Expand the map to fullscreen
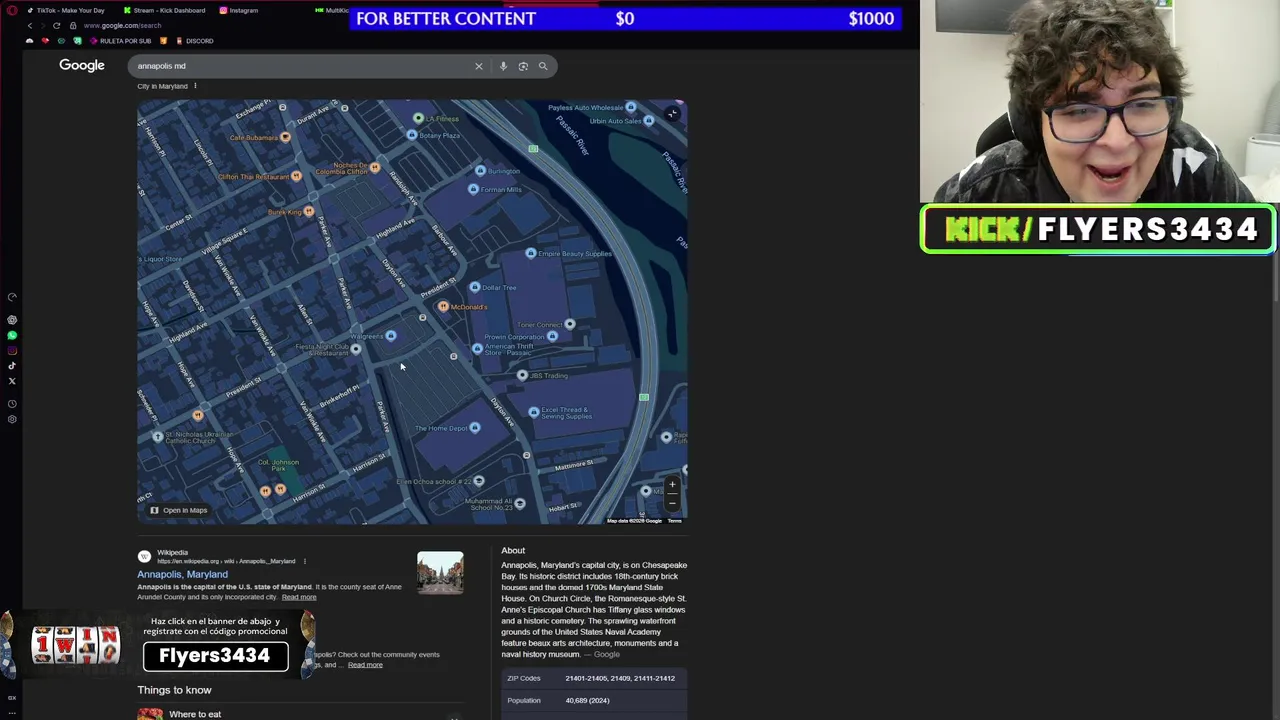 (672, 114)
